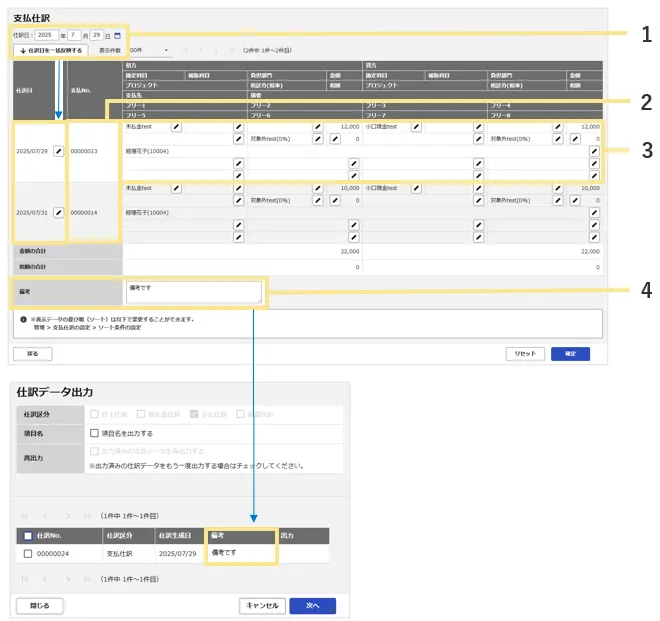The height and width of the screenshot is (621, 660).
Task: Click the リセット button
Action: point(526,353)
